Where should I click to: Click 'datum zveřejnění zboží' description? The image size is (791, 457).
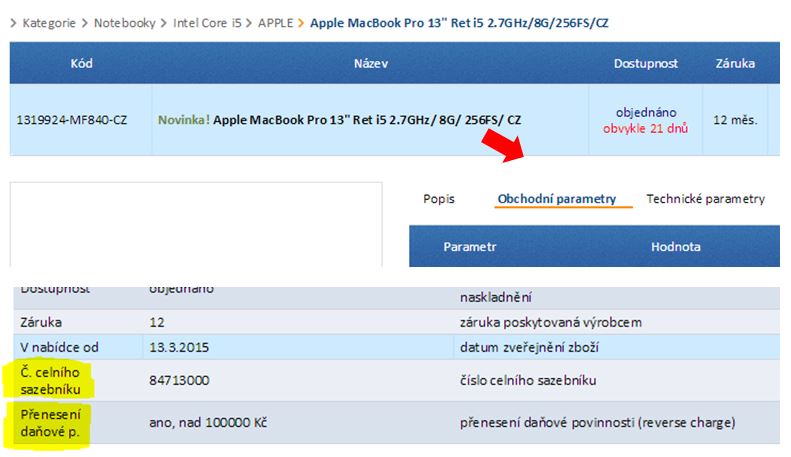point(529,348)
